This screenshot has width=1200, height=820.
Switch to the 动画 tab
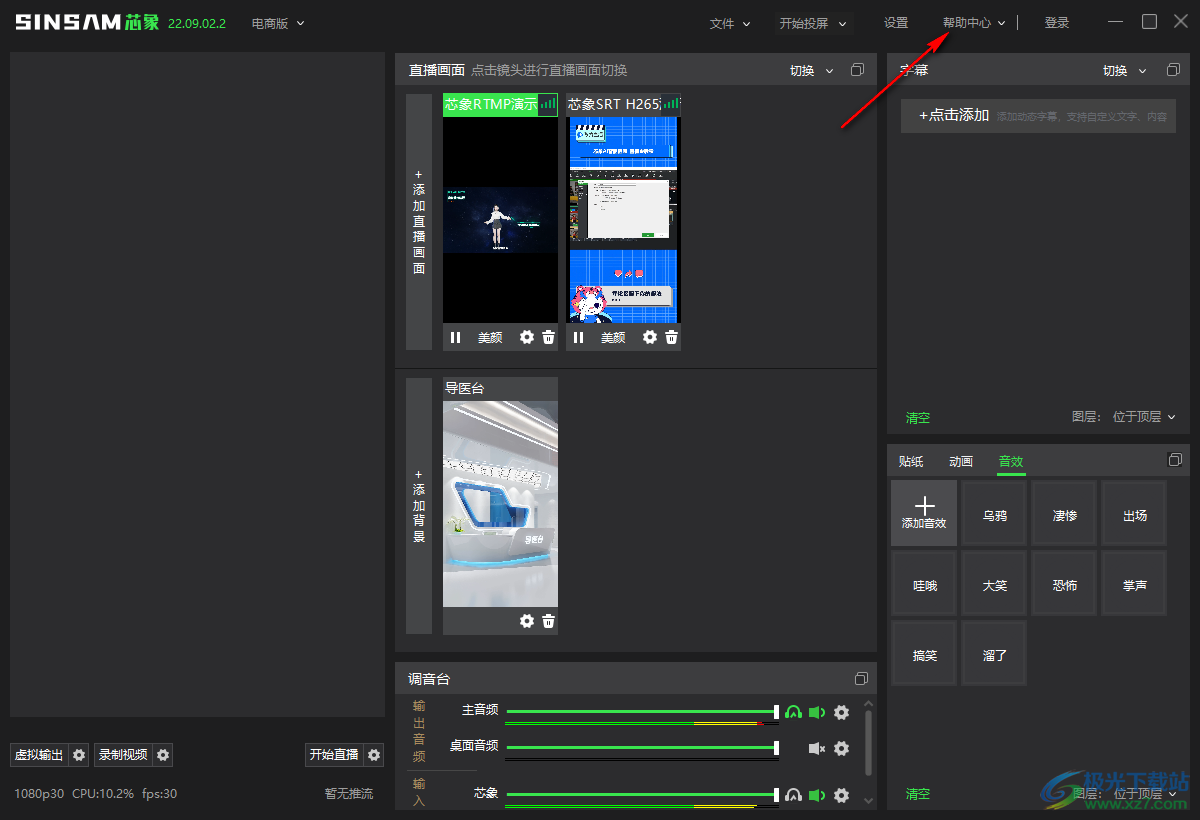pos(961,461)
